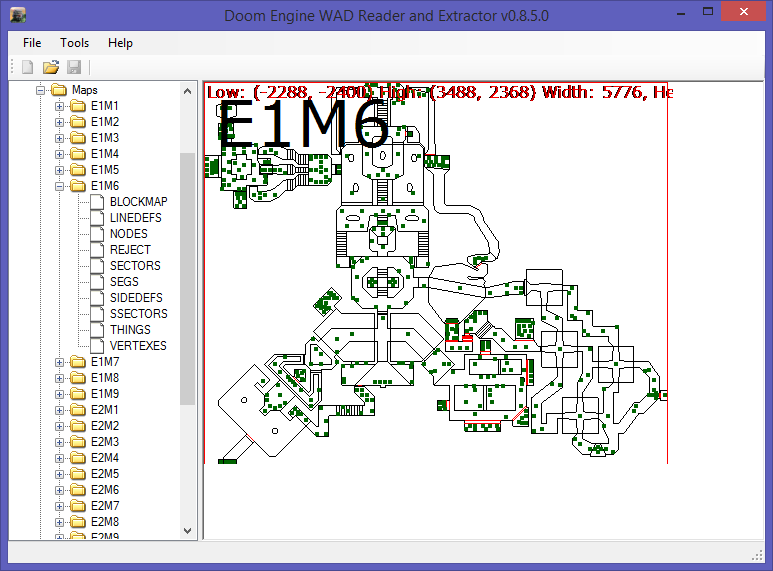Viewport: 773px width, 571px height.
Task: Click the Save toolbar icon
Action: (74, 67)
